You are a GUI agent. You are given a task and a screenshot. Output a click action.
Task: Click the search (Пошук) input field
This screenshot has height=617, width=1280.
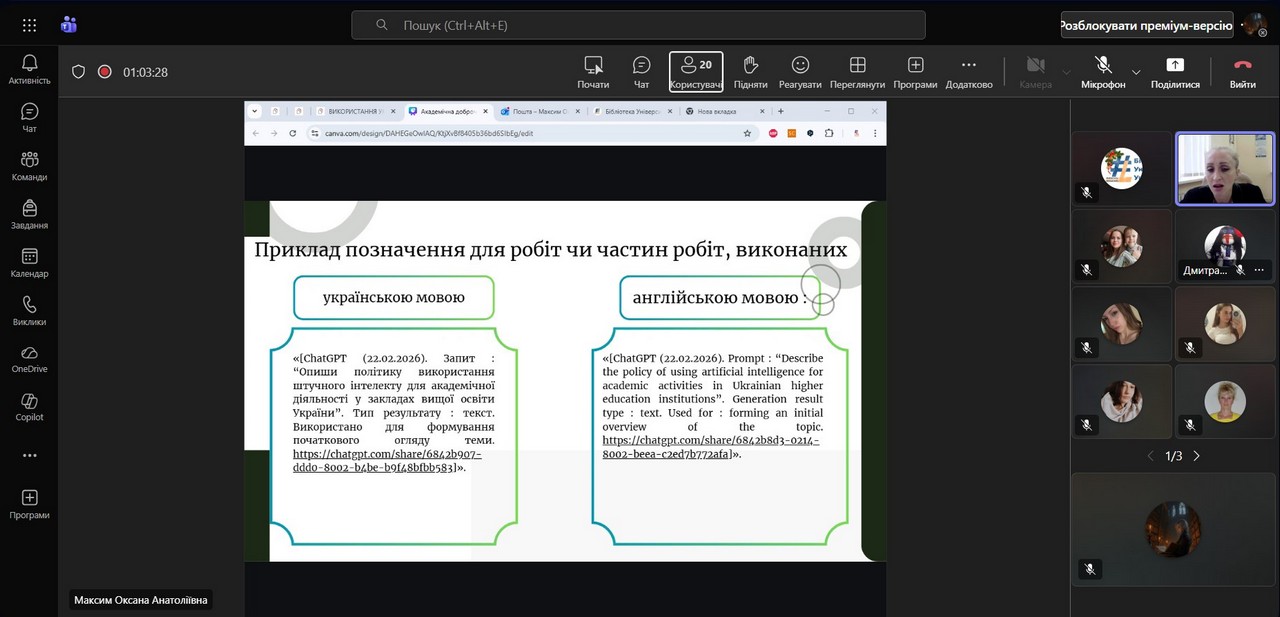pyautogui.click(x=638, y=25)
